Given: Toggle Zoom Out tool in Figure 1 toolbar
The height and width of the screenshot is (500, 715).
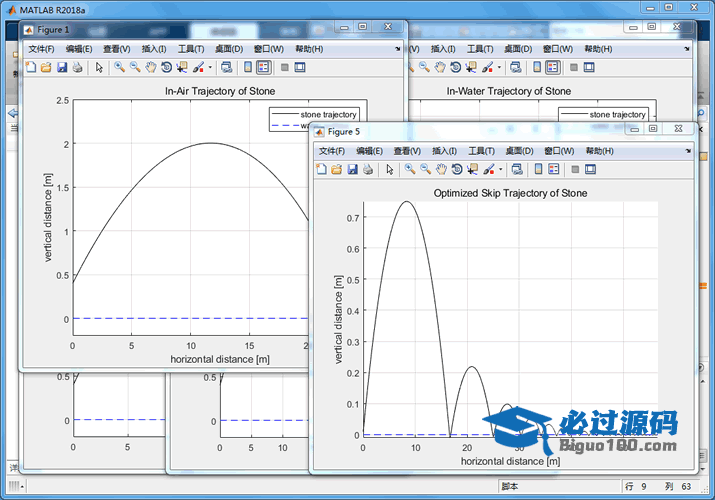Looking at the screenshot, I should pos(135,67).
